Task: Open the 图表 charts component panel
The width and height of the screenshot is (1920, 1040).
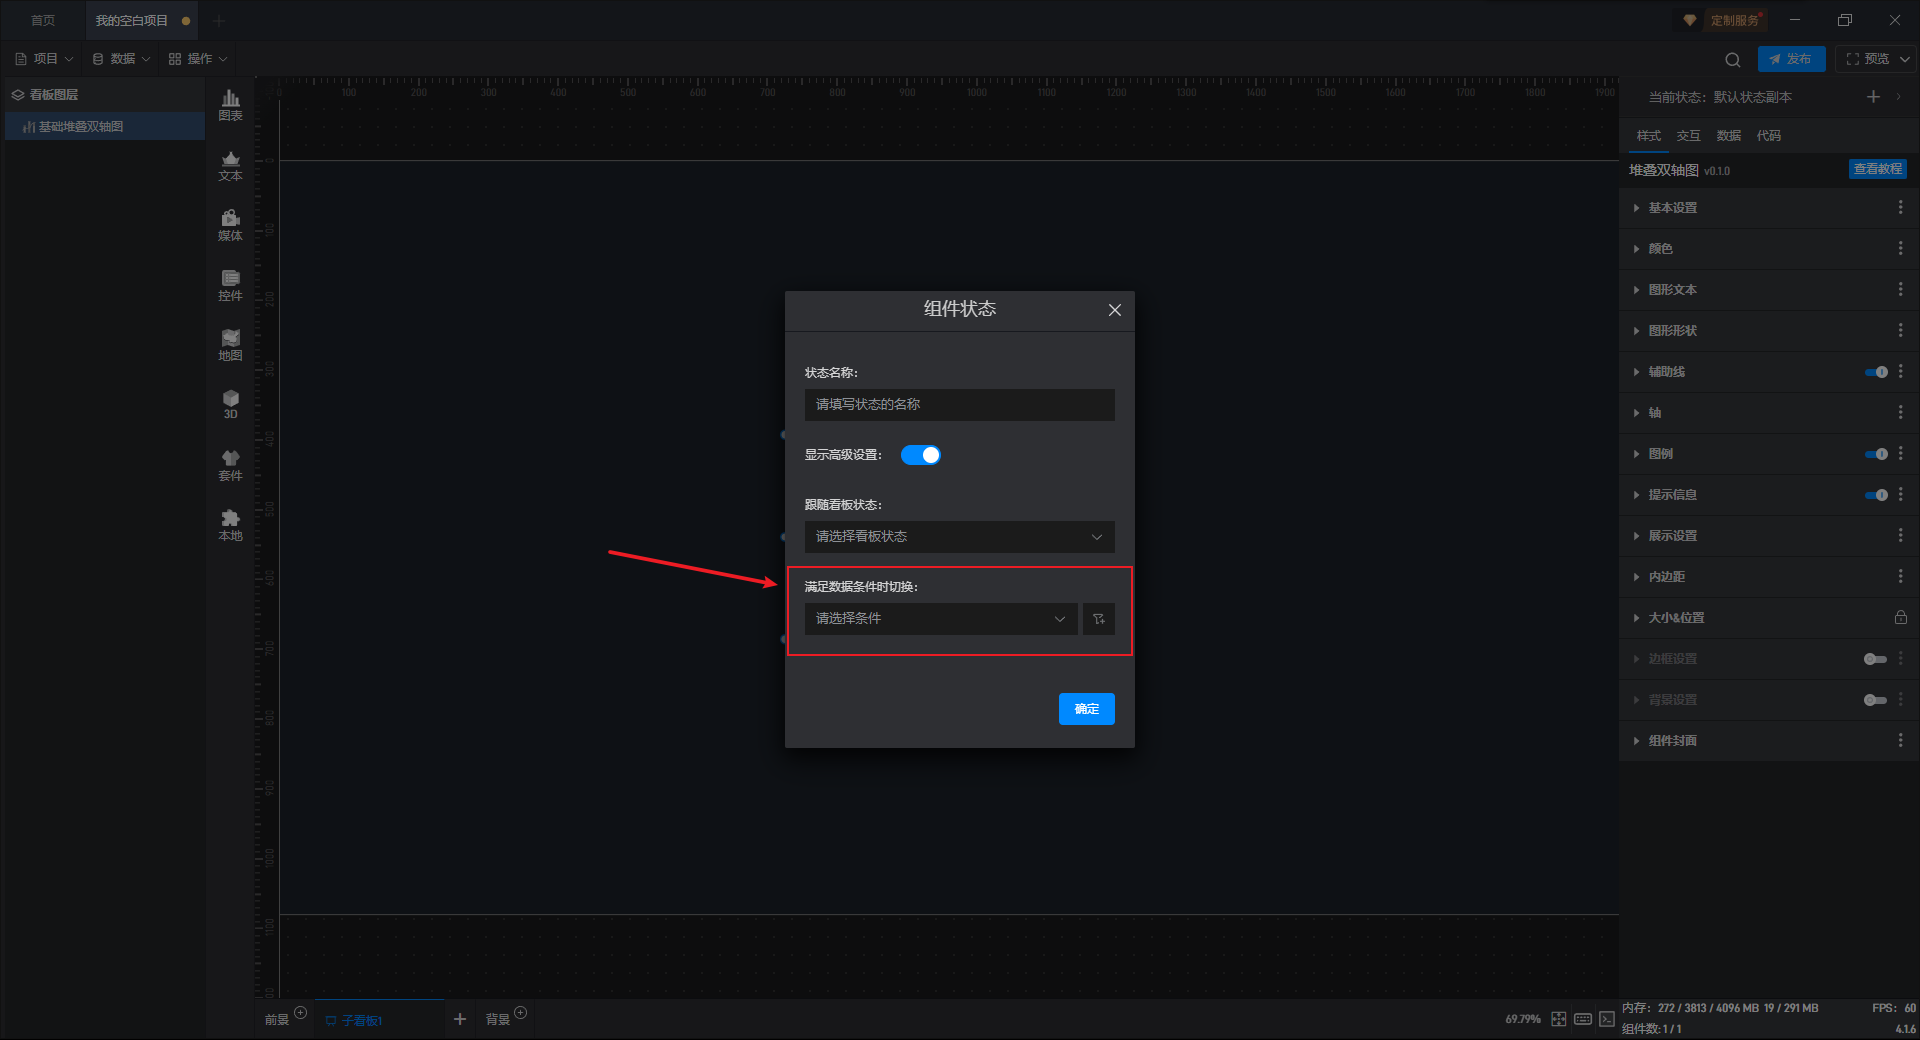Action: (230, 105)
